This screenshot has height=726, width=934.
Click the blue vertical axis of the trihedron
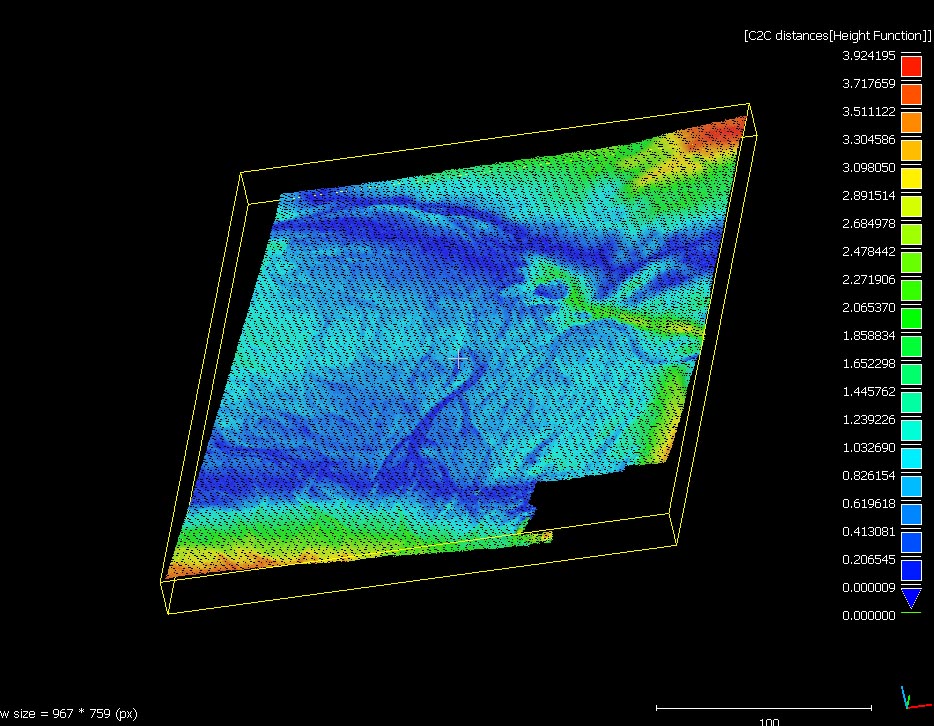903,692
